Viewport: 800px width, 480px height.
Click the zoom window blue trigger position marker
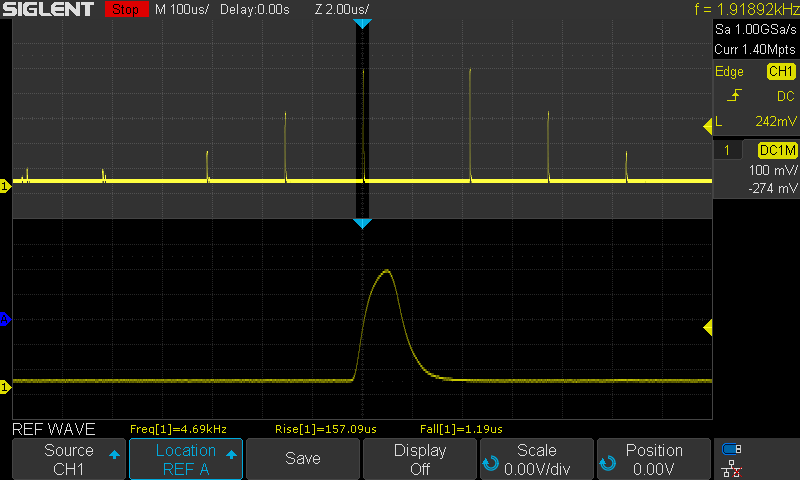362,223
